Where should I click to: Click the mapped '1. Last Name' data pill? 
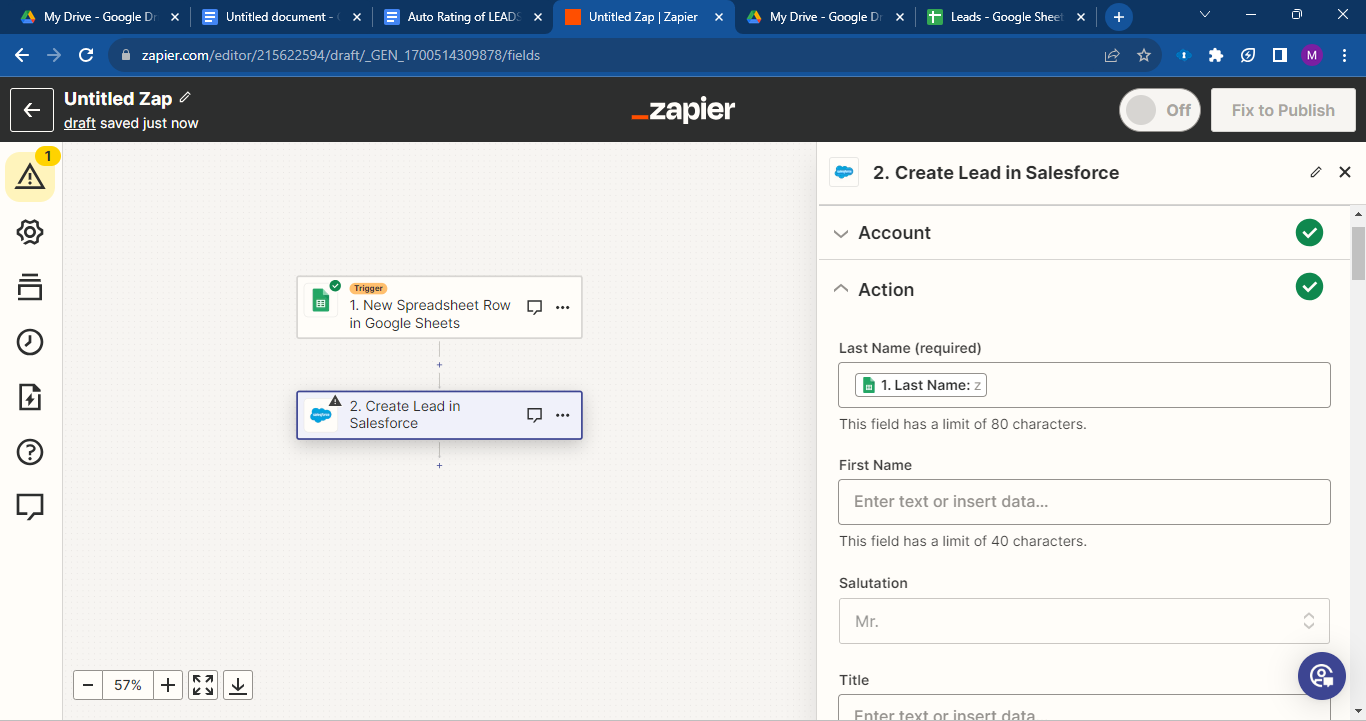921,385
